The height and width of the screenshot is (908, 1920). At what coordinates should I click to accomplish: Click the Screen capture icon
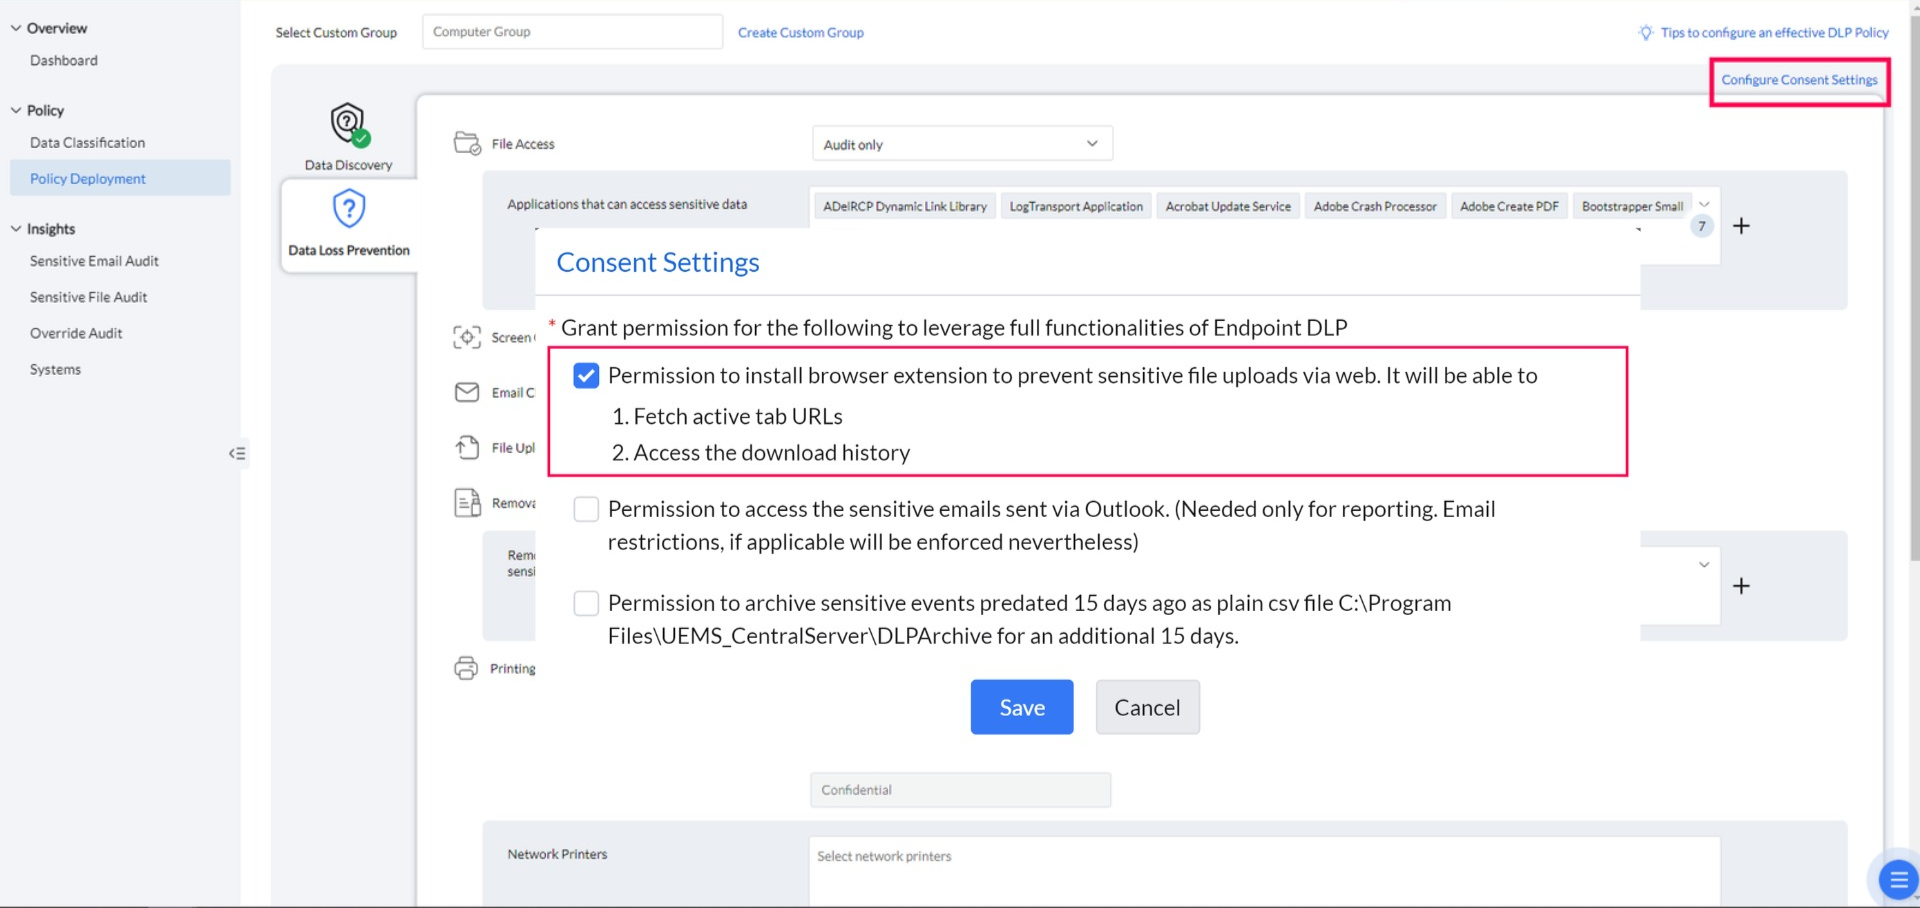[x=467, y=337]
